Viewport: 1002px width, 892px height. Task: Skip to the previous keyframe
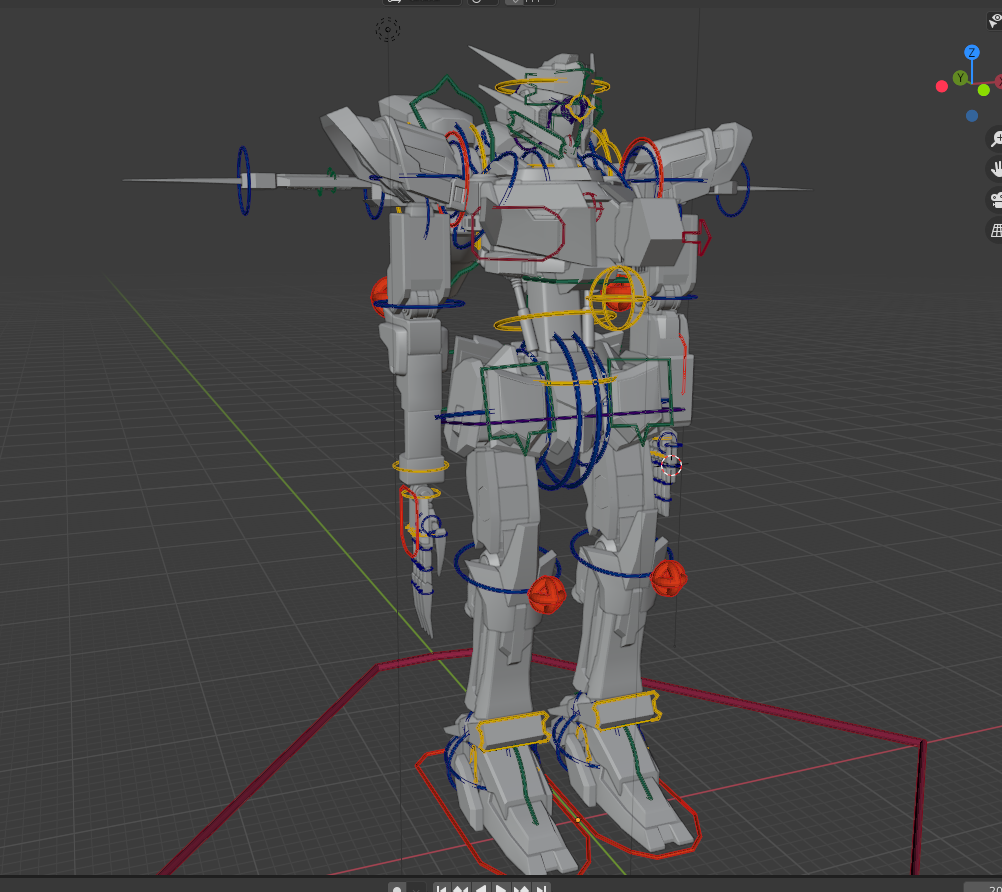coord(460,887)
